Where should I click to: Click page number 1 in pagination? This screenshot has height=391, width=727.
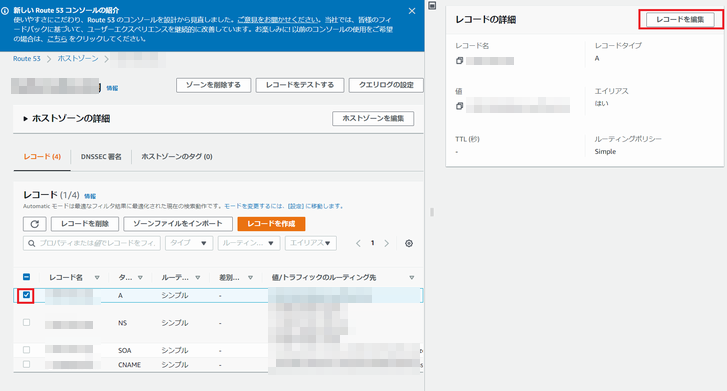[372, 243]
